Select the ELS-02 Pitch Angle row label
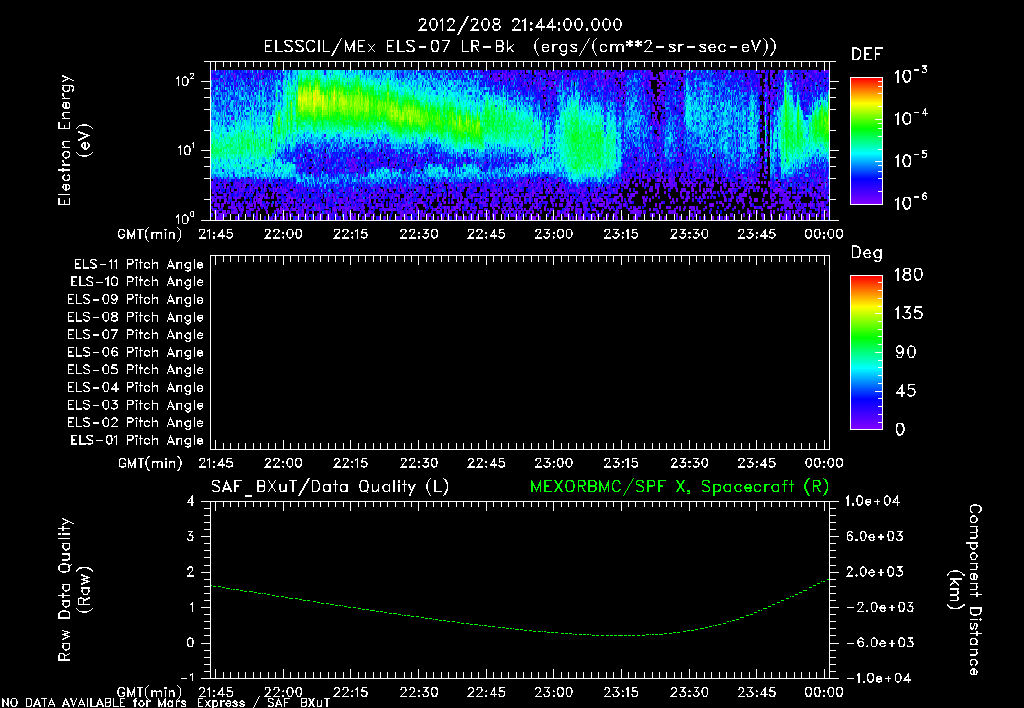The width and height of the screenshot is (1024, 708). 136,423
